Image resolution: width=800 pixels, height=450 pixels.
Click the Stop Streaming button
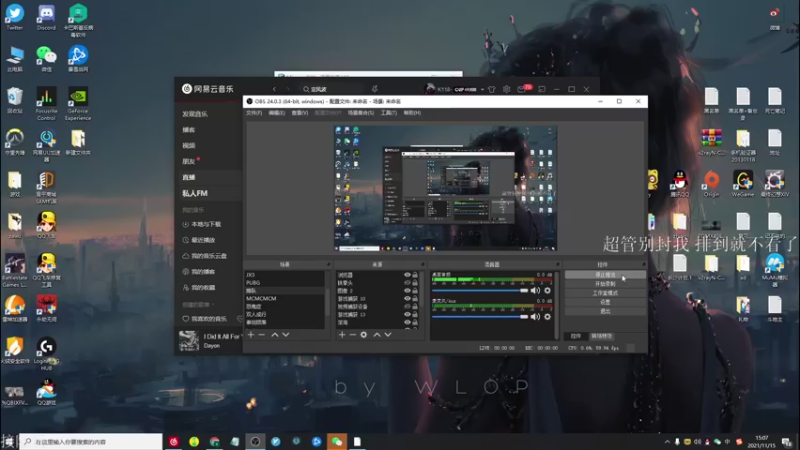(x=605, y=274)
